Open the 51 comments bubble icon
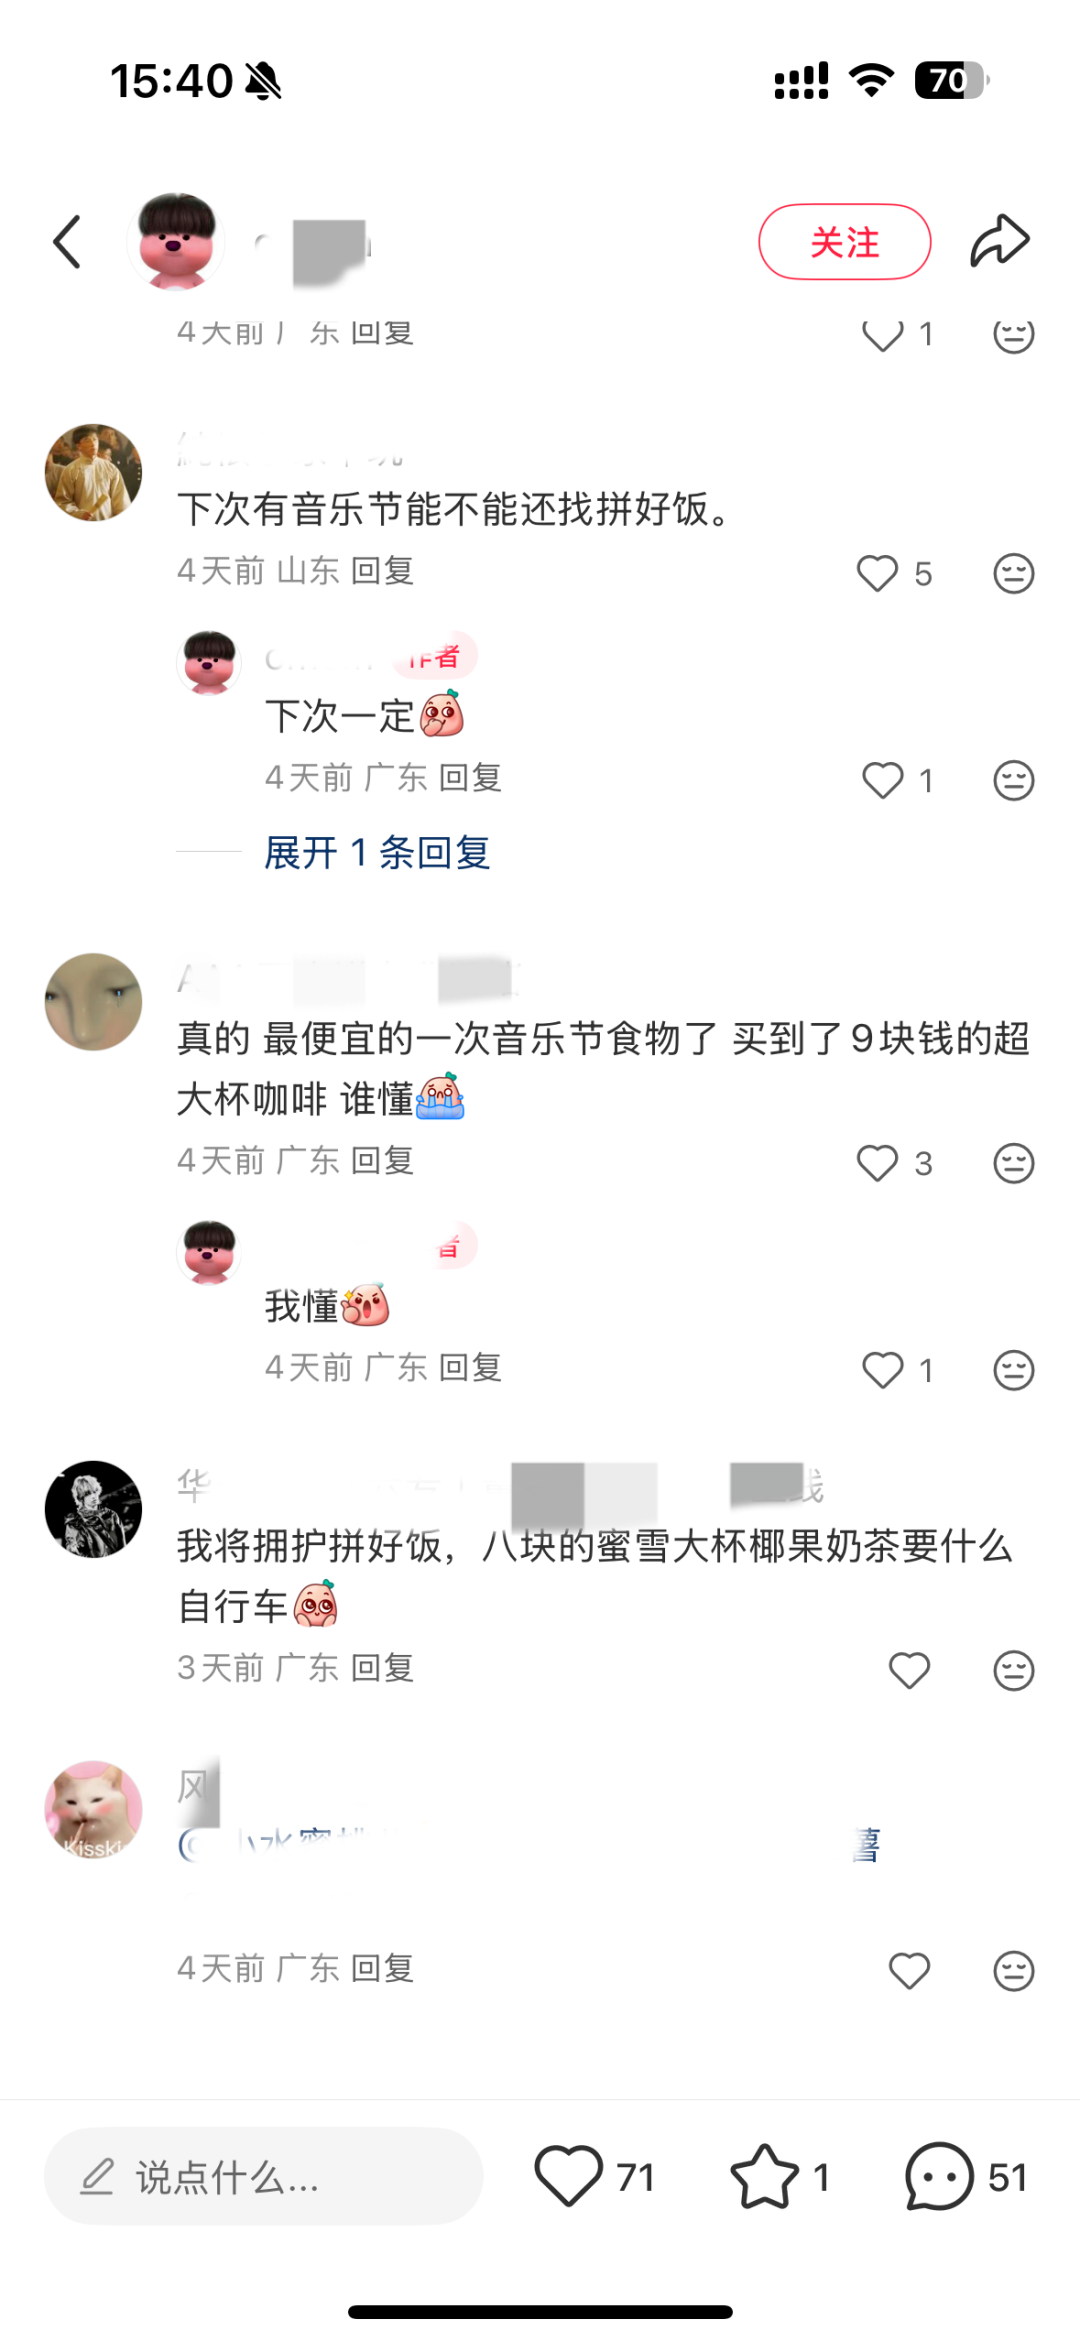 [939, 2176]
